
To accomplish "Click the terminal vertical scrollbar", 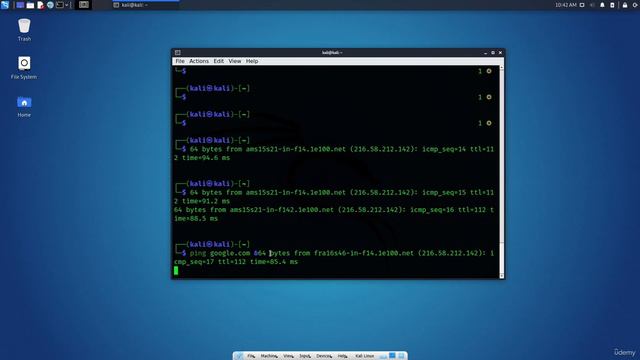I will pos(502,172).
